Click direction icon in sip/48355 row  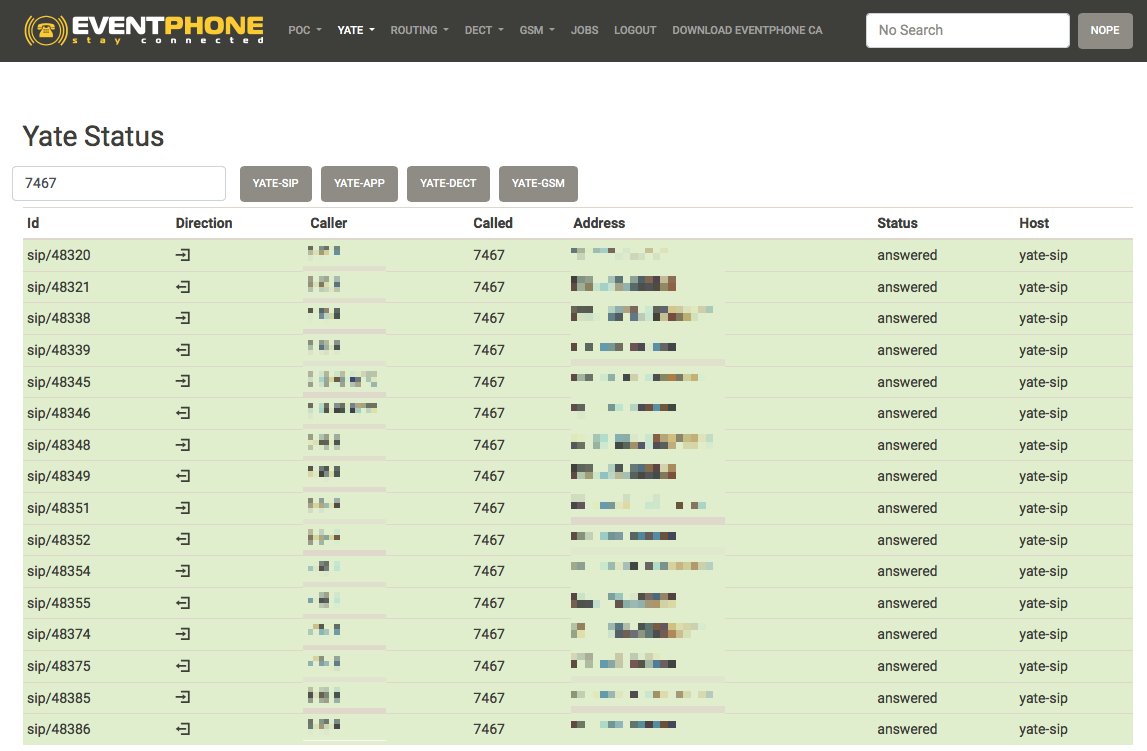[183, 603]
